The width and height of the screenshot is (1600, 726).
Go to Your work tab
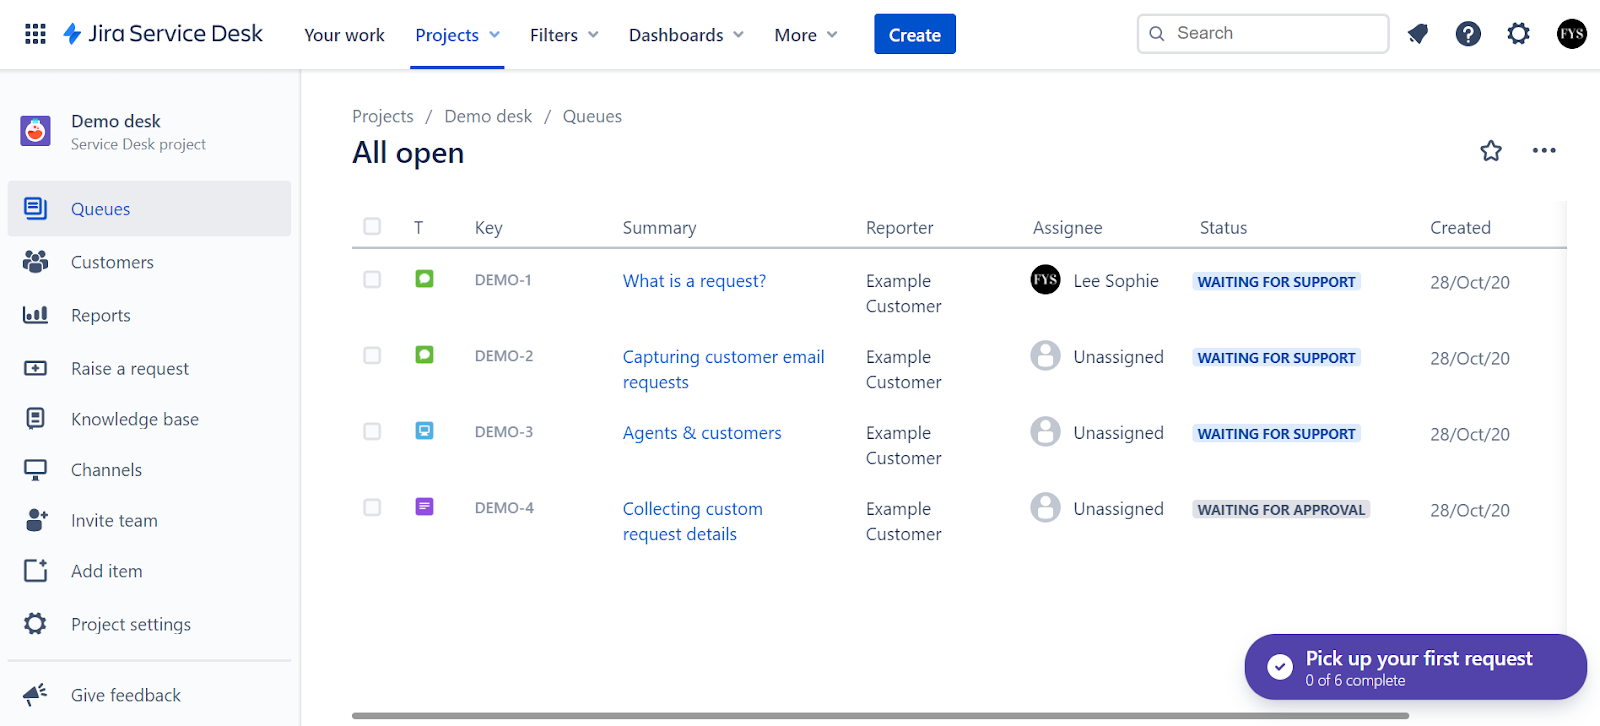tap(344, 35)
